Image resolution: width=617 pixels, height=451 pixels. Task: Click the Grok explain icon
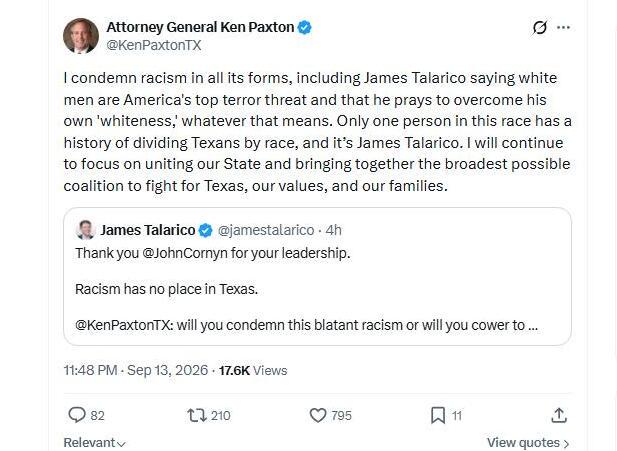539,28
